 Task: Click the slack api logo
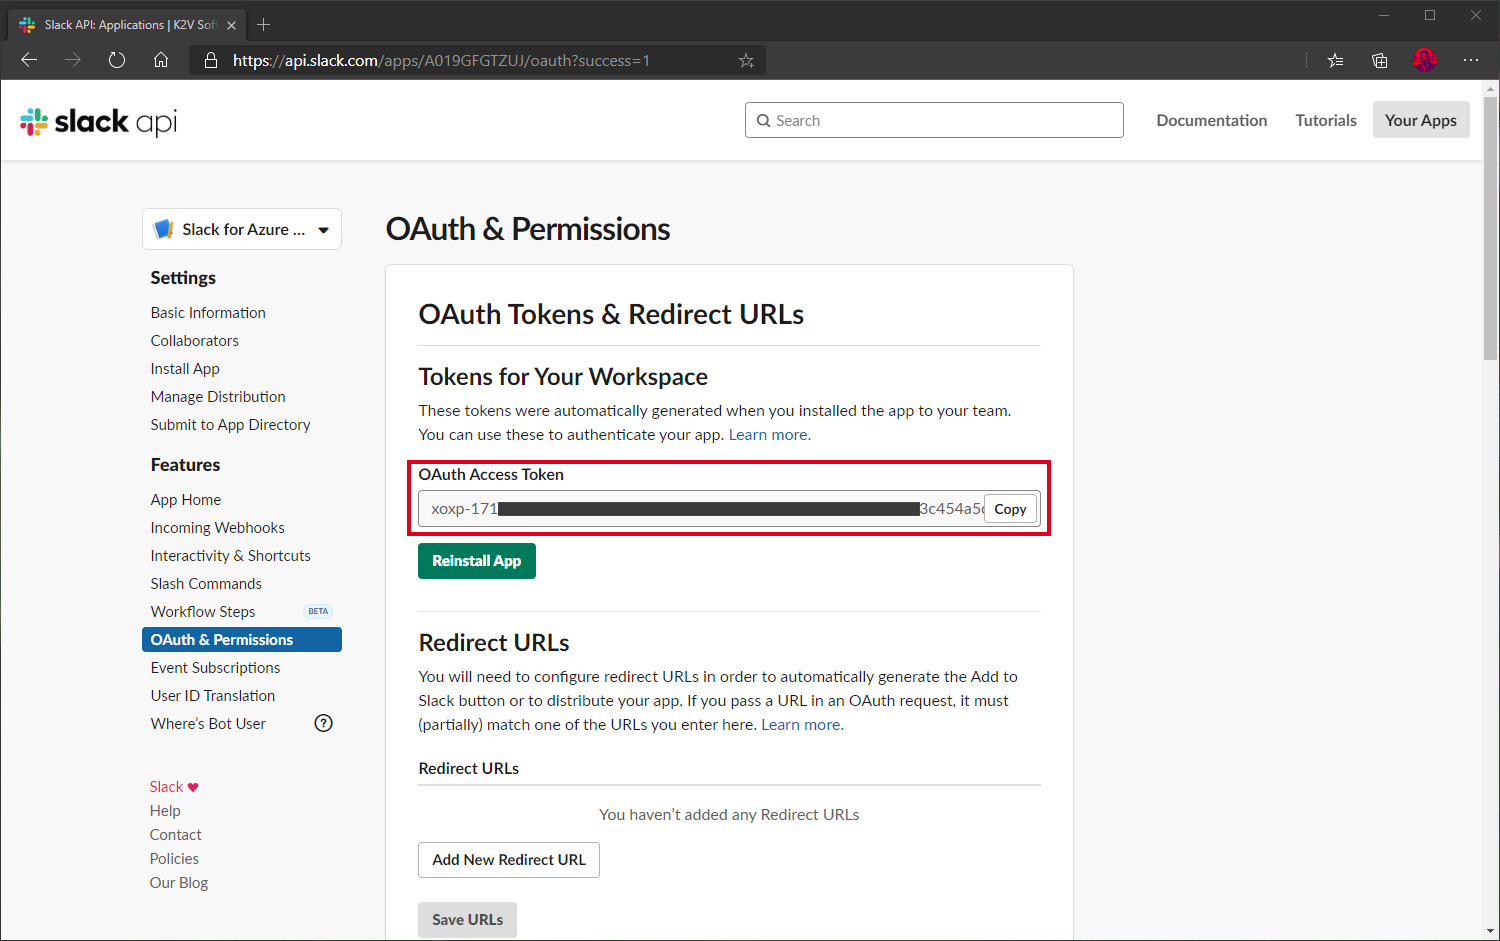(98, 122)
